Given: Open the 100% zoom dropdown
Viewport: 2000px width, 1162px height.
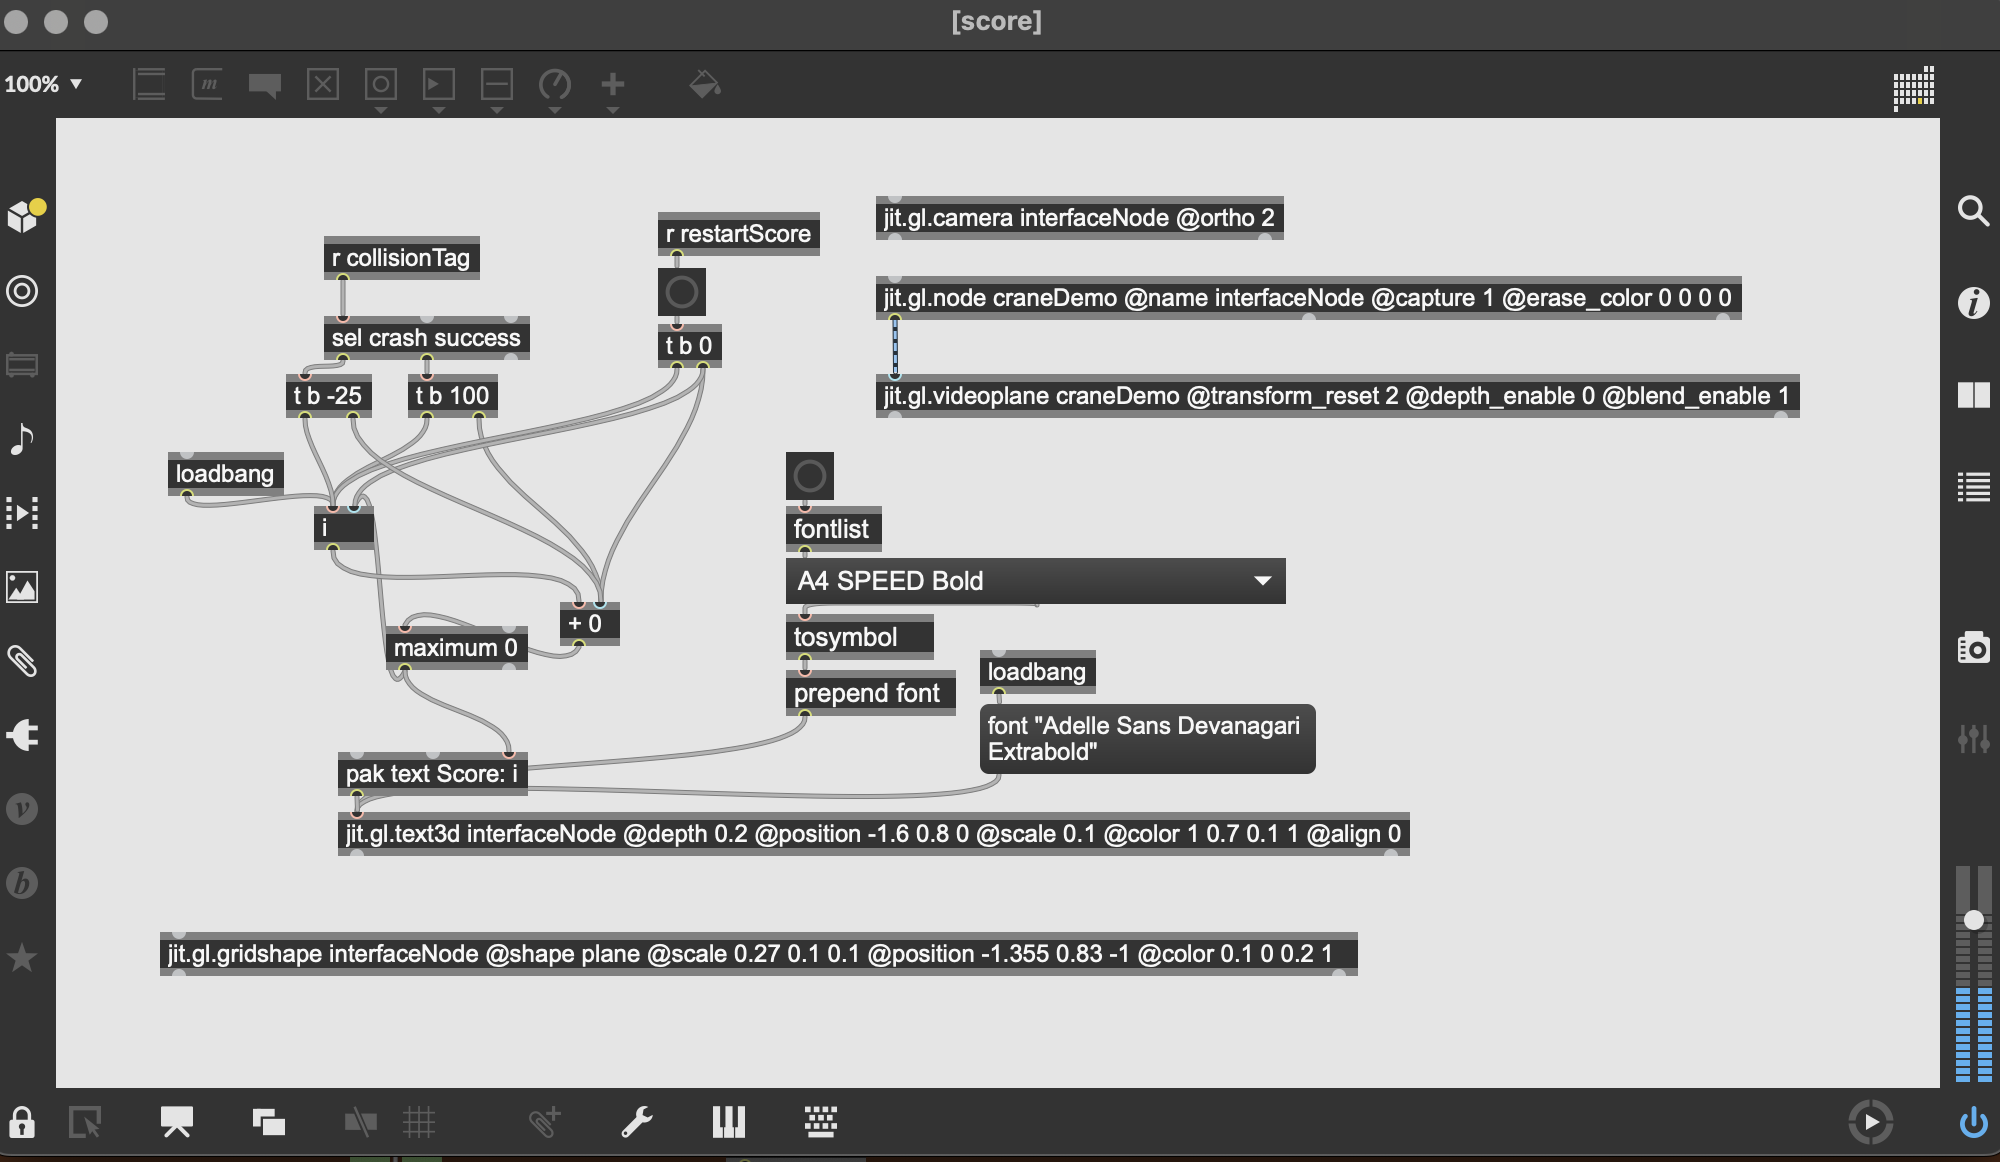Looking at the screenshot, I should [44, 84].
